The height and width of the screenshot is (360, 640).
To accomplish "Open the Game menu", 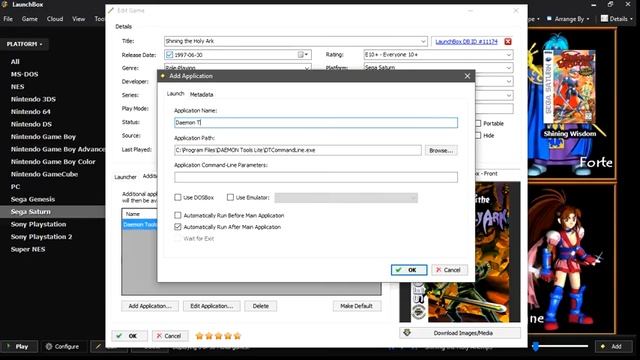I will pos(30,19).
